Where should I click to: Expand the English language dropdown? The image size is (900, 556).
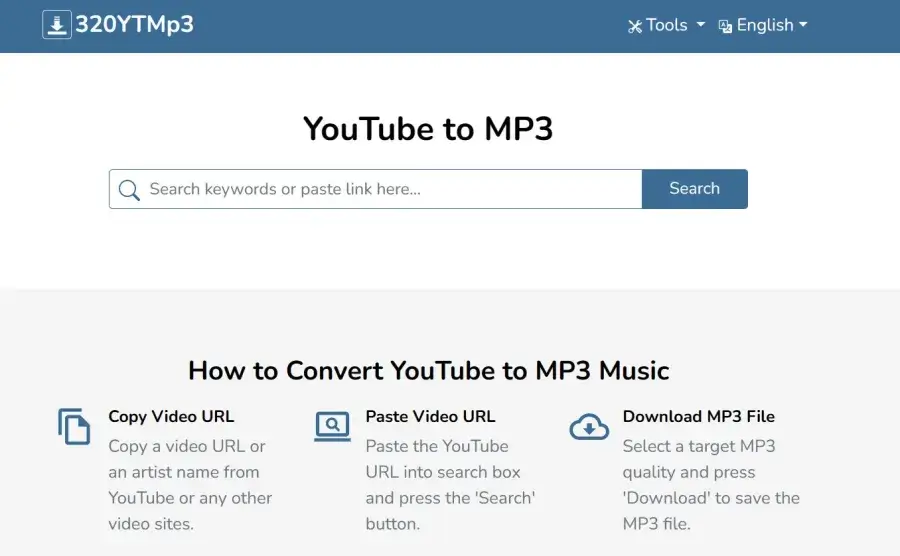pyautogui.click(x=763, y=25)
